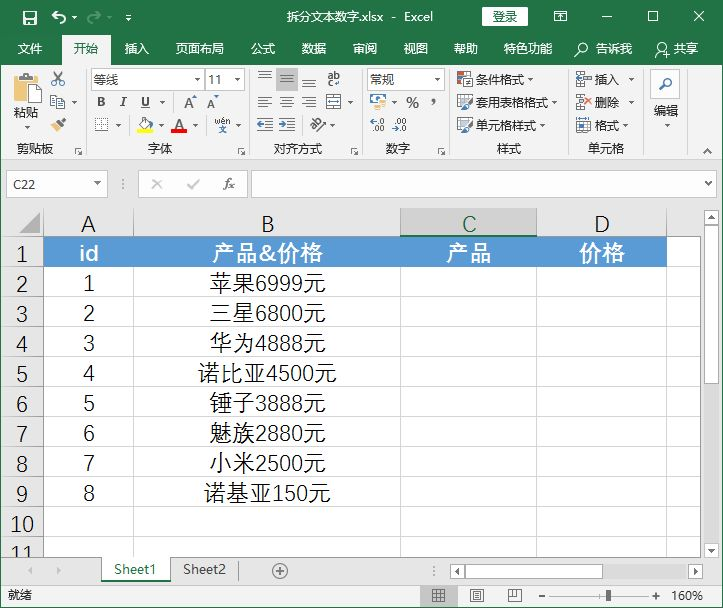Open the Insert Function fx dialog
The height and width of the screenshot is (608, 723).
229,184
